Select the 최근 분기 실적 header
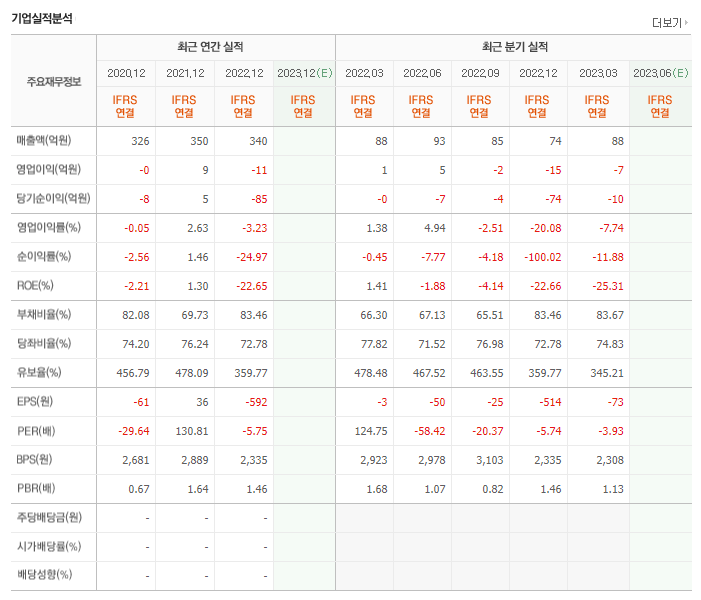The width and height of the screenshot is (701, 600). (x=515, y=47)
